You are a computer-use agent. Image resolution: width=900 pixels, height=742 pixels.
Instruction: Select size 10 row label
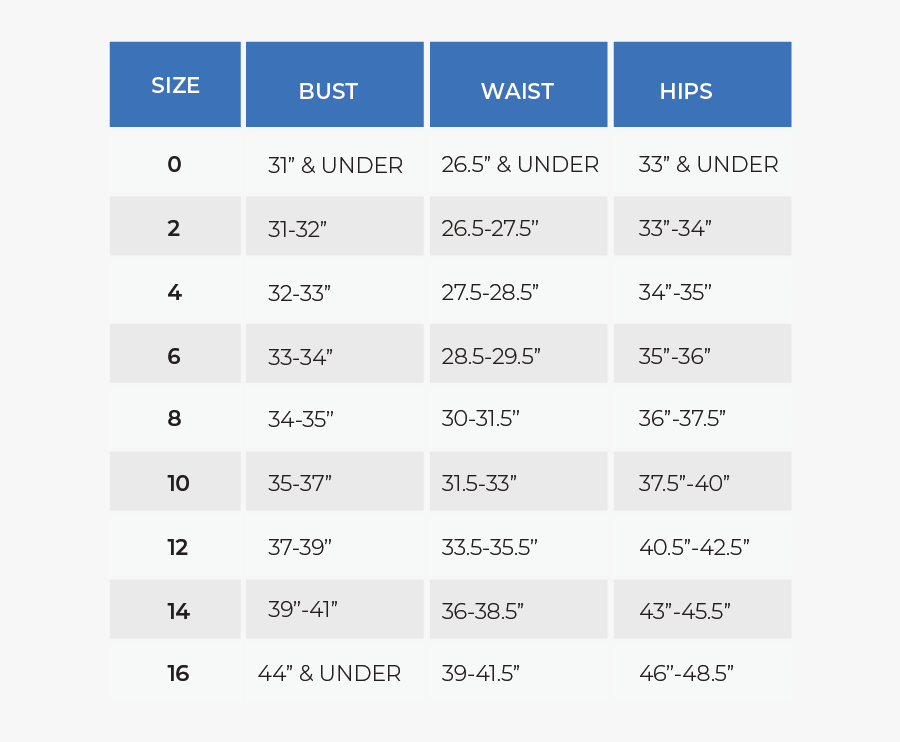click(x=178, y=484)
